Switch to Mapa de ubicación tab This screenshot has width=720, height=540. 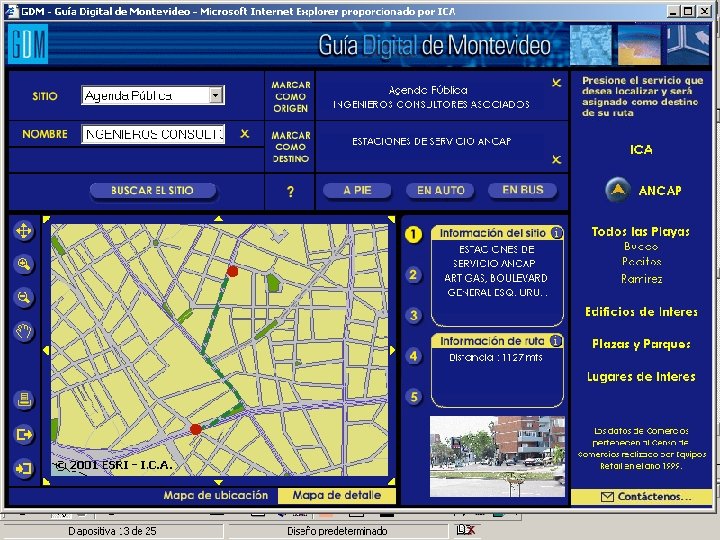click(215, 495)
